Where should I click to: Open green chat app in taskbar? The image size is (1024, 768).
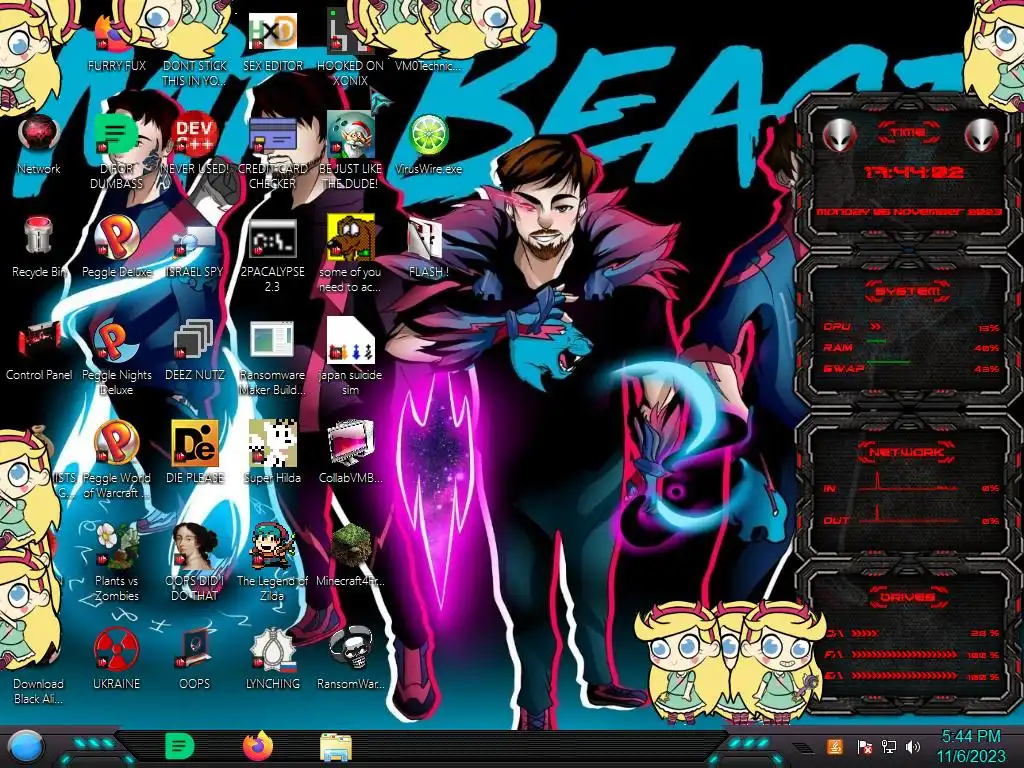tap(180, 746)
